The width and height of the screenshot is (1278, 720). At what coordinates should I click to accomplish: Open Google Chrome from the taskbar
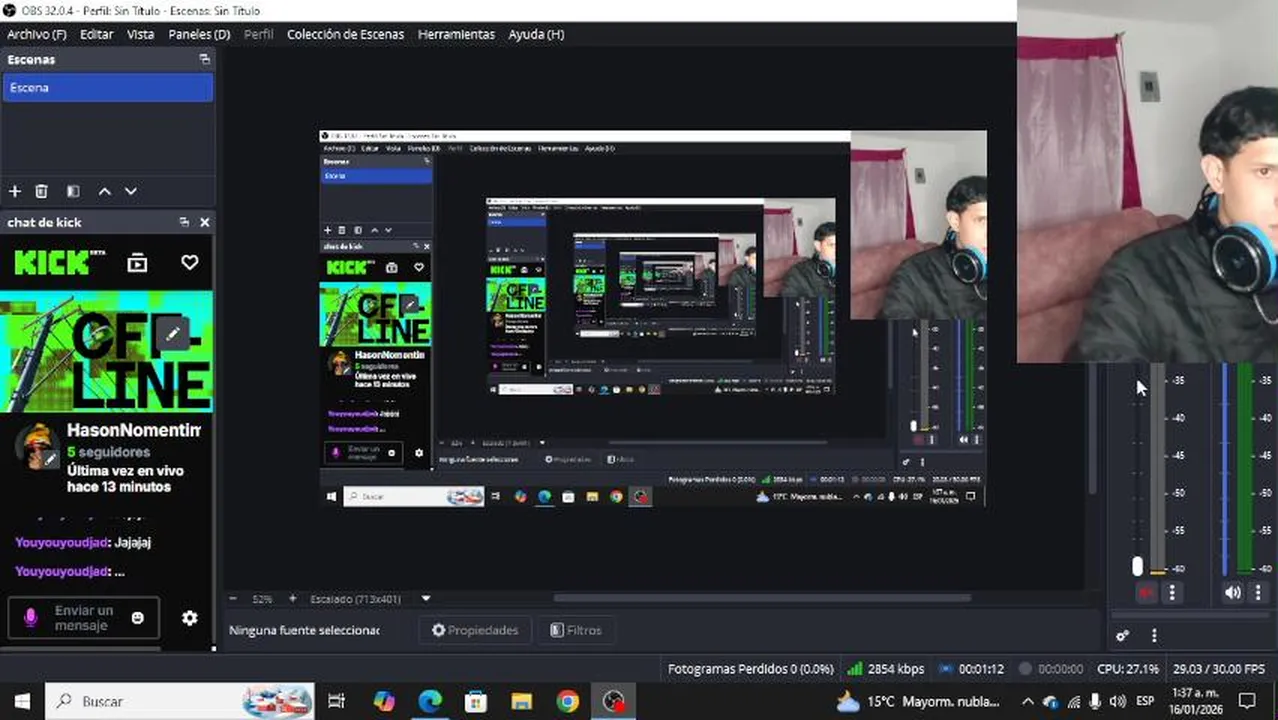567,701
